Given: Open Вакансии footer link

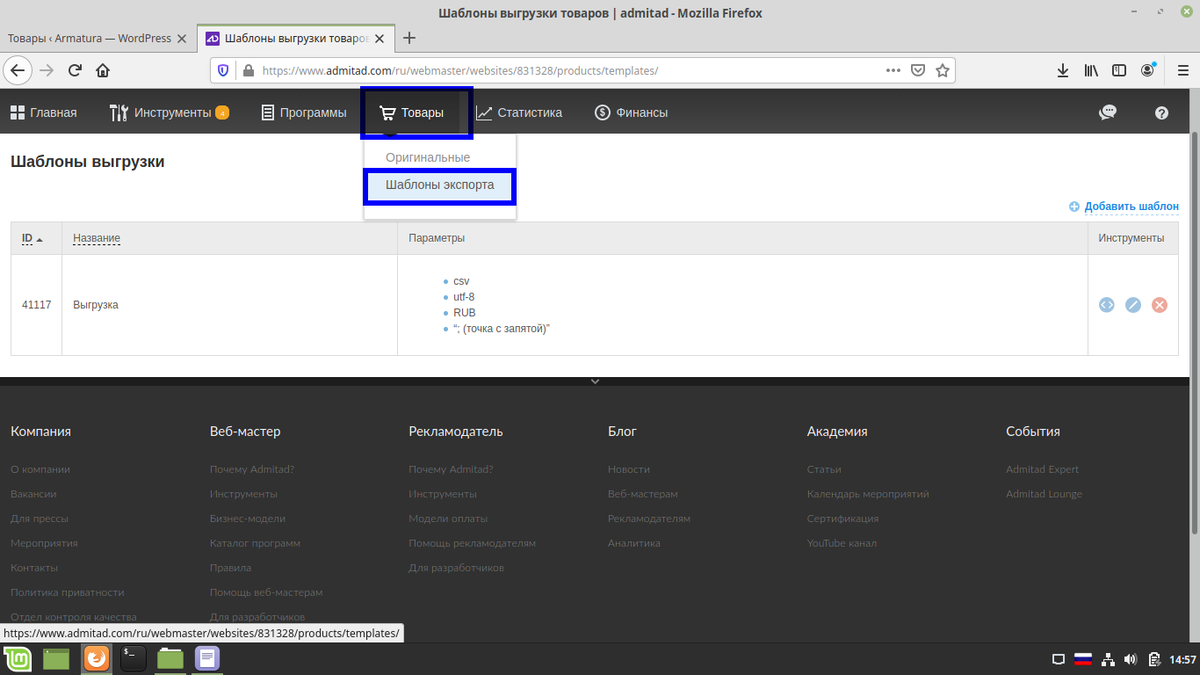Looking at the screenshot, I should [33, 494].
